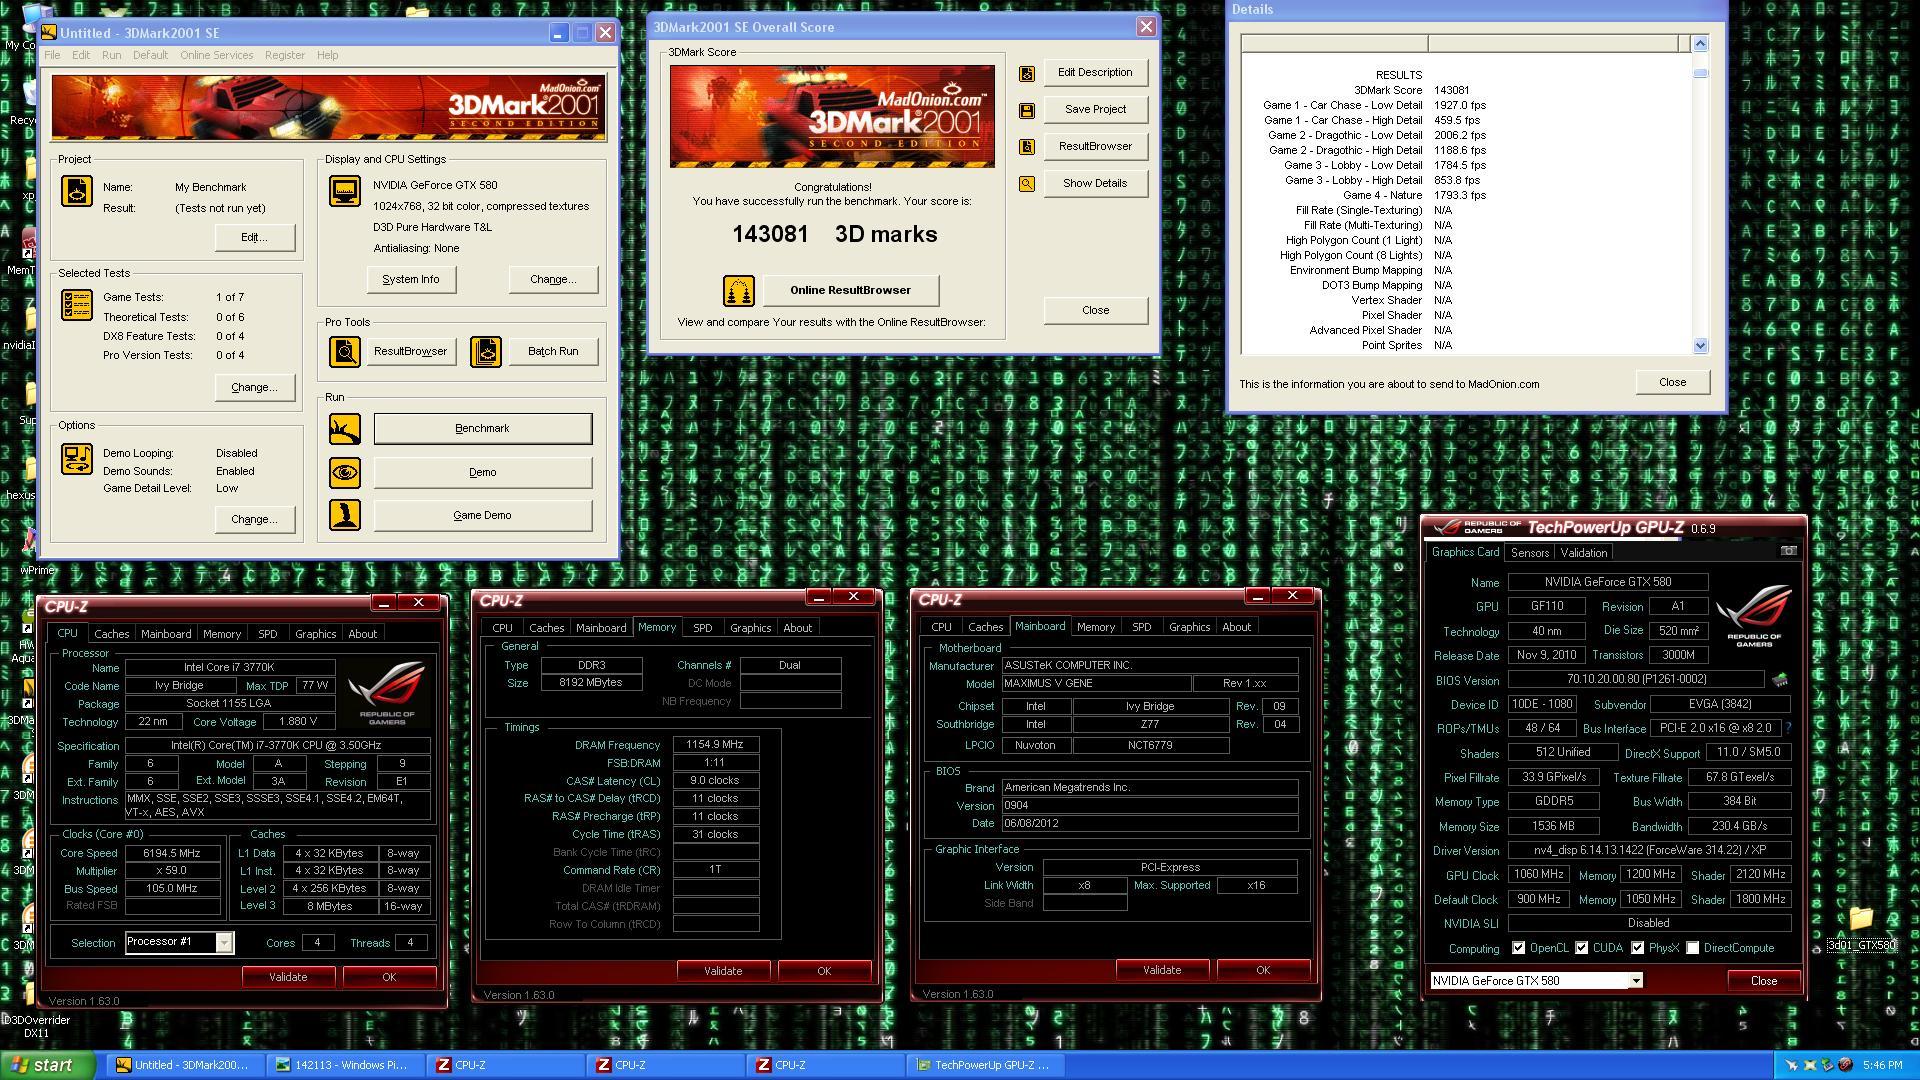Click the Benchmark run icon
This screenshot has width=1920, height=1080.
(345, 428)
